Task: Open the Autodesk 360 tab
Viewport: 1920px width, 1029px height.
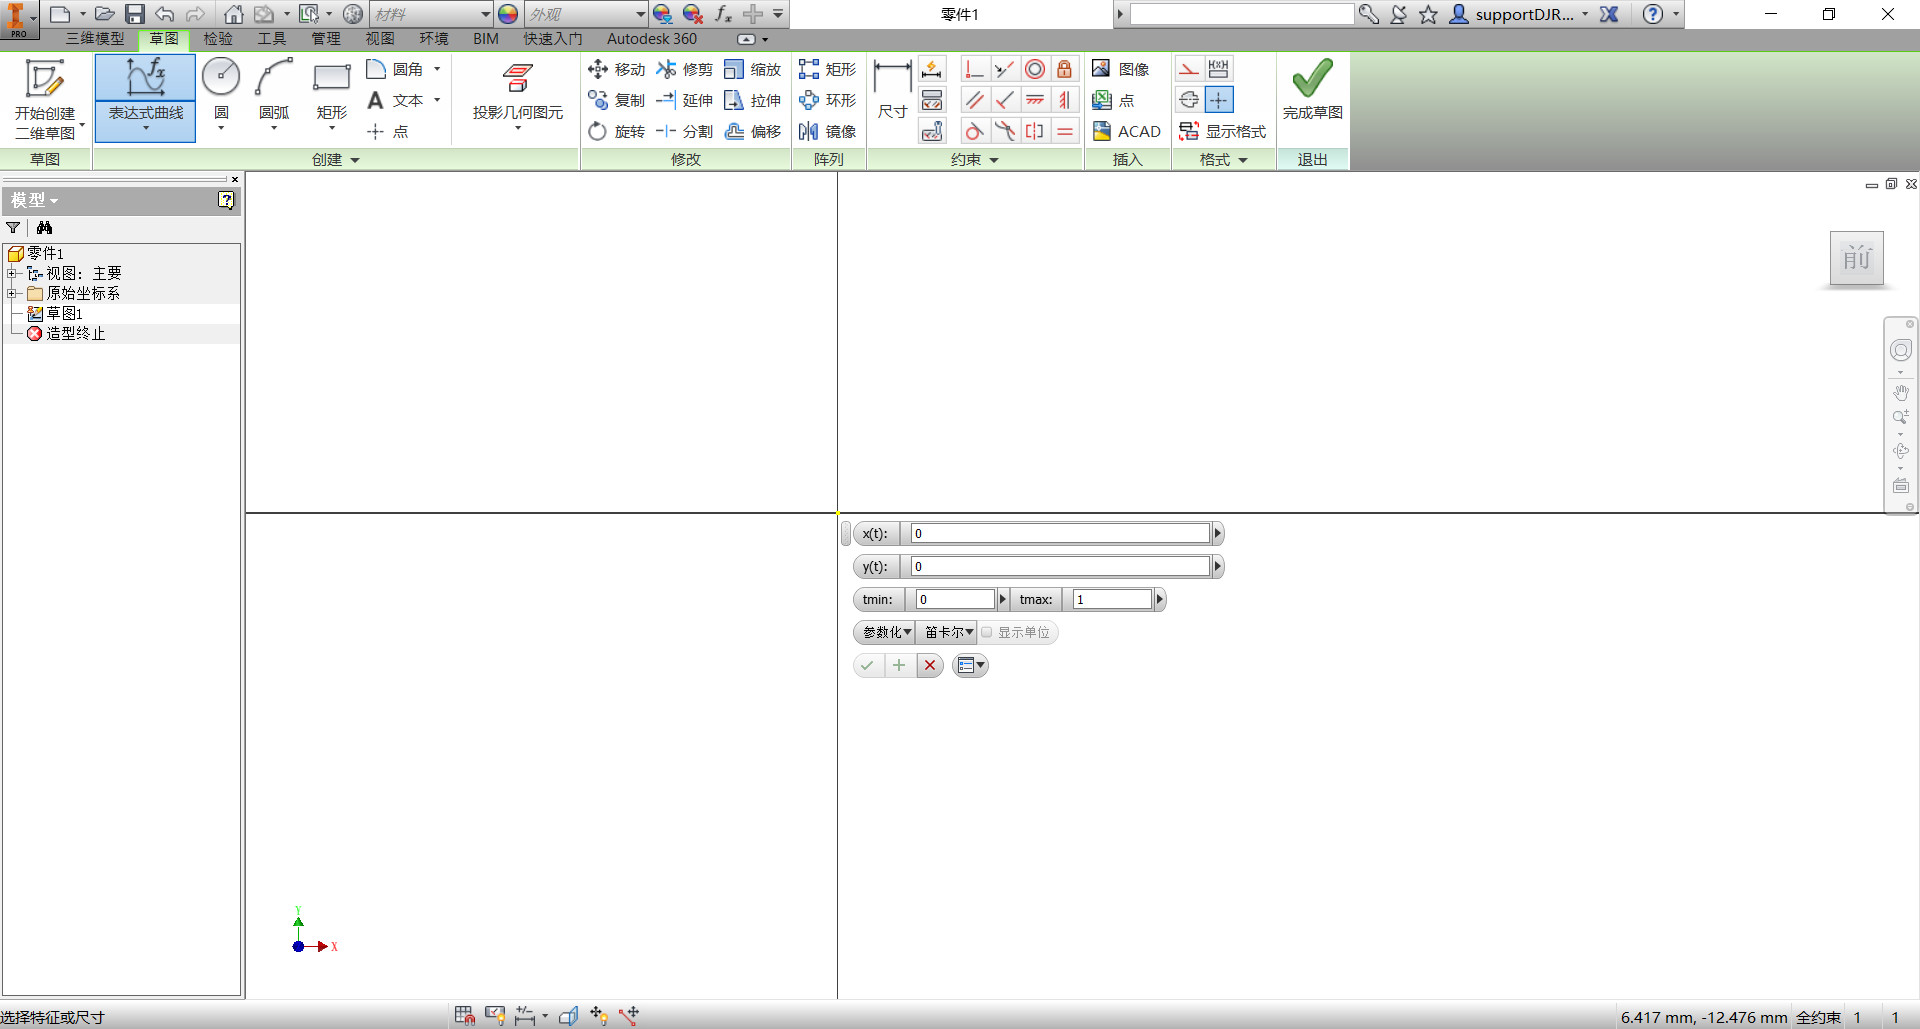Action: coord(652,39)
